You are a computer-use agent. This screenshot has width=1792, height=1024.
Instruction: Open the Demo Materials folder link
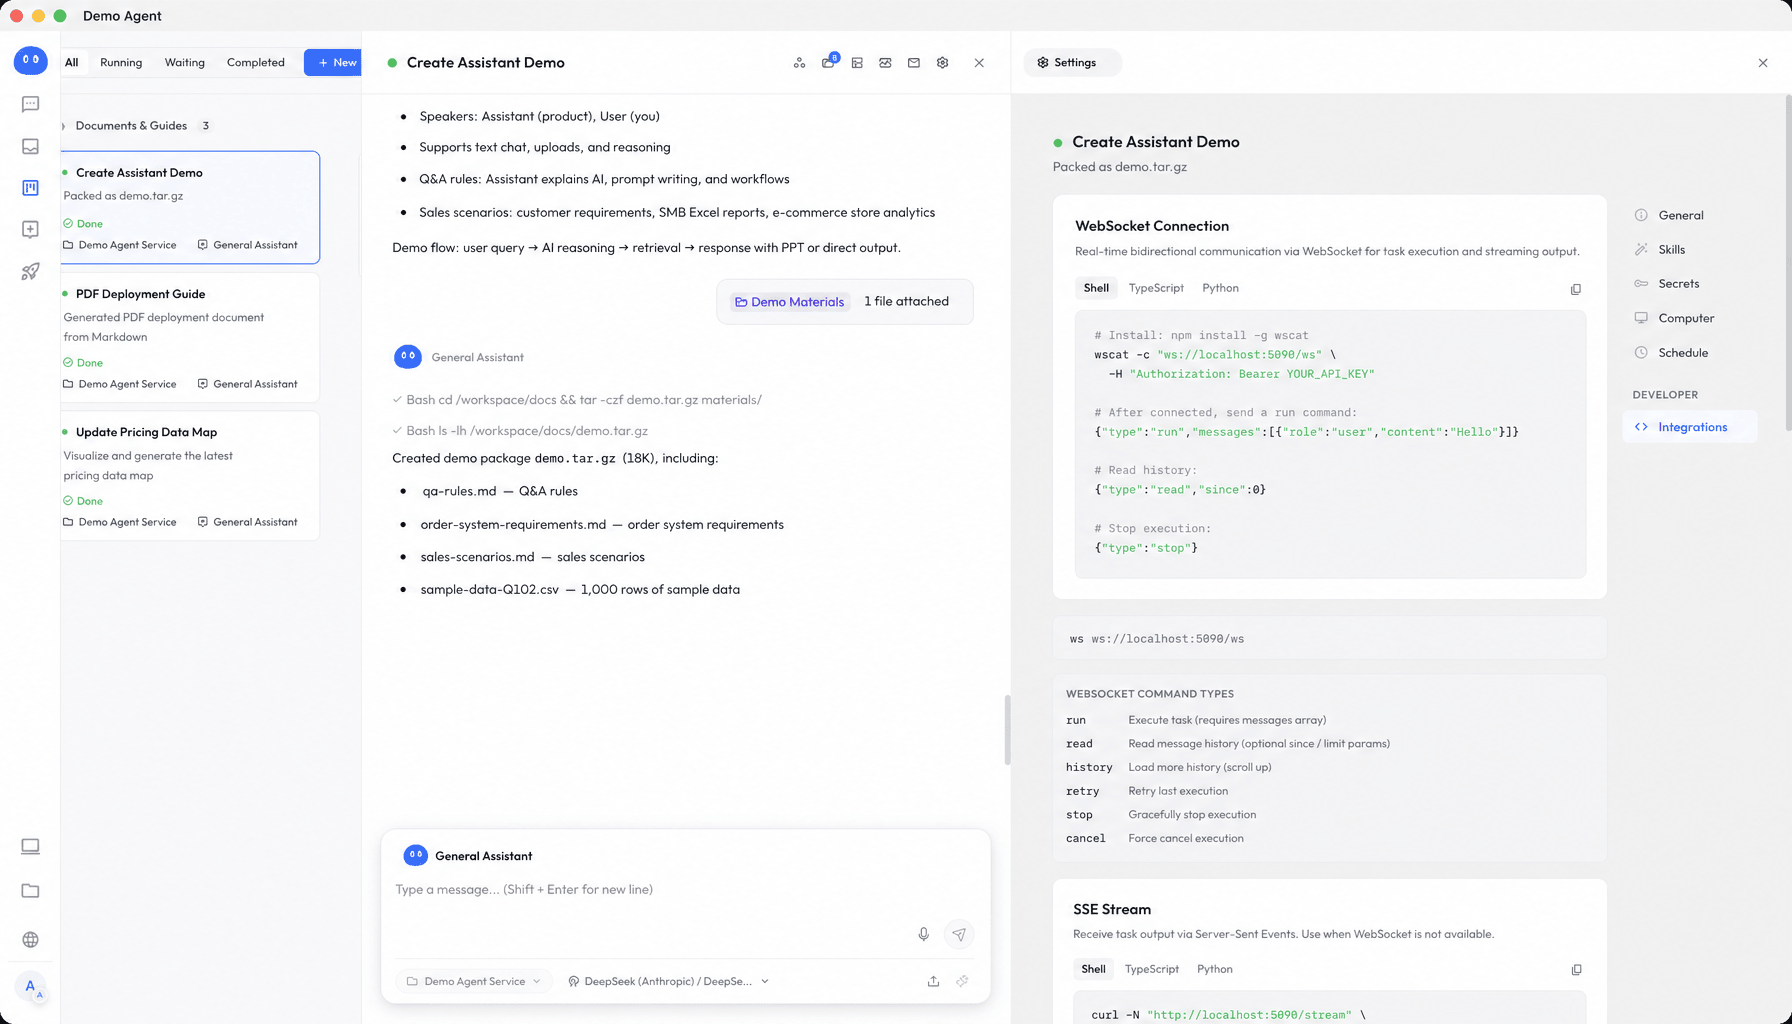coord(790,302)
